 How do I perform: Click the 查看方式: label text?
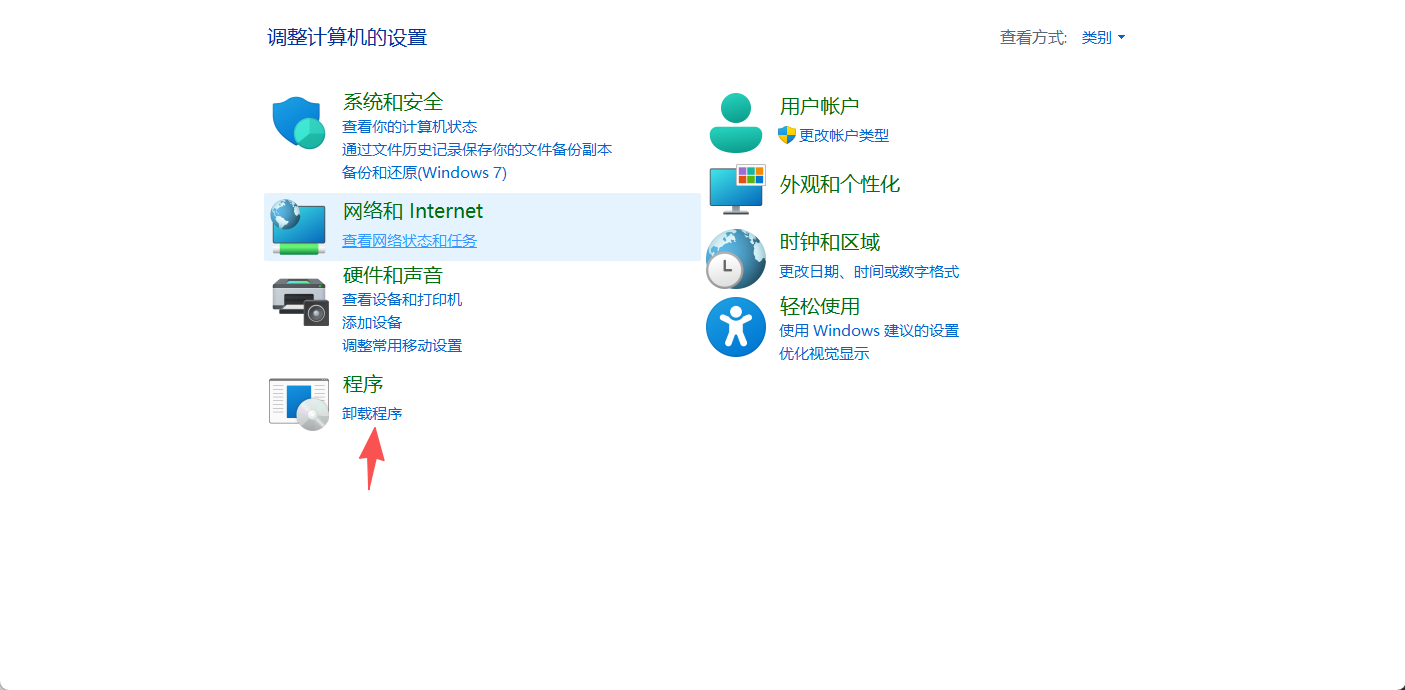point(1034,37)
